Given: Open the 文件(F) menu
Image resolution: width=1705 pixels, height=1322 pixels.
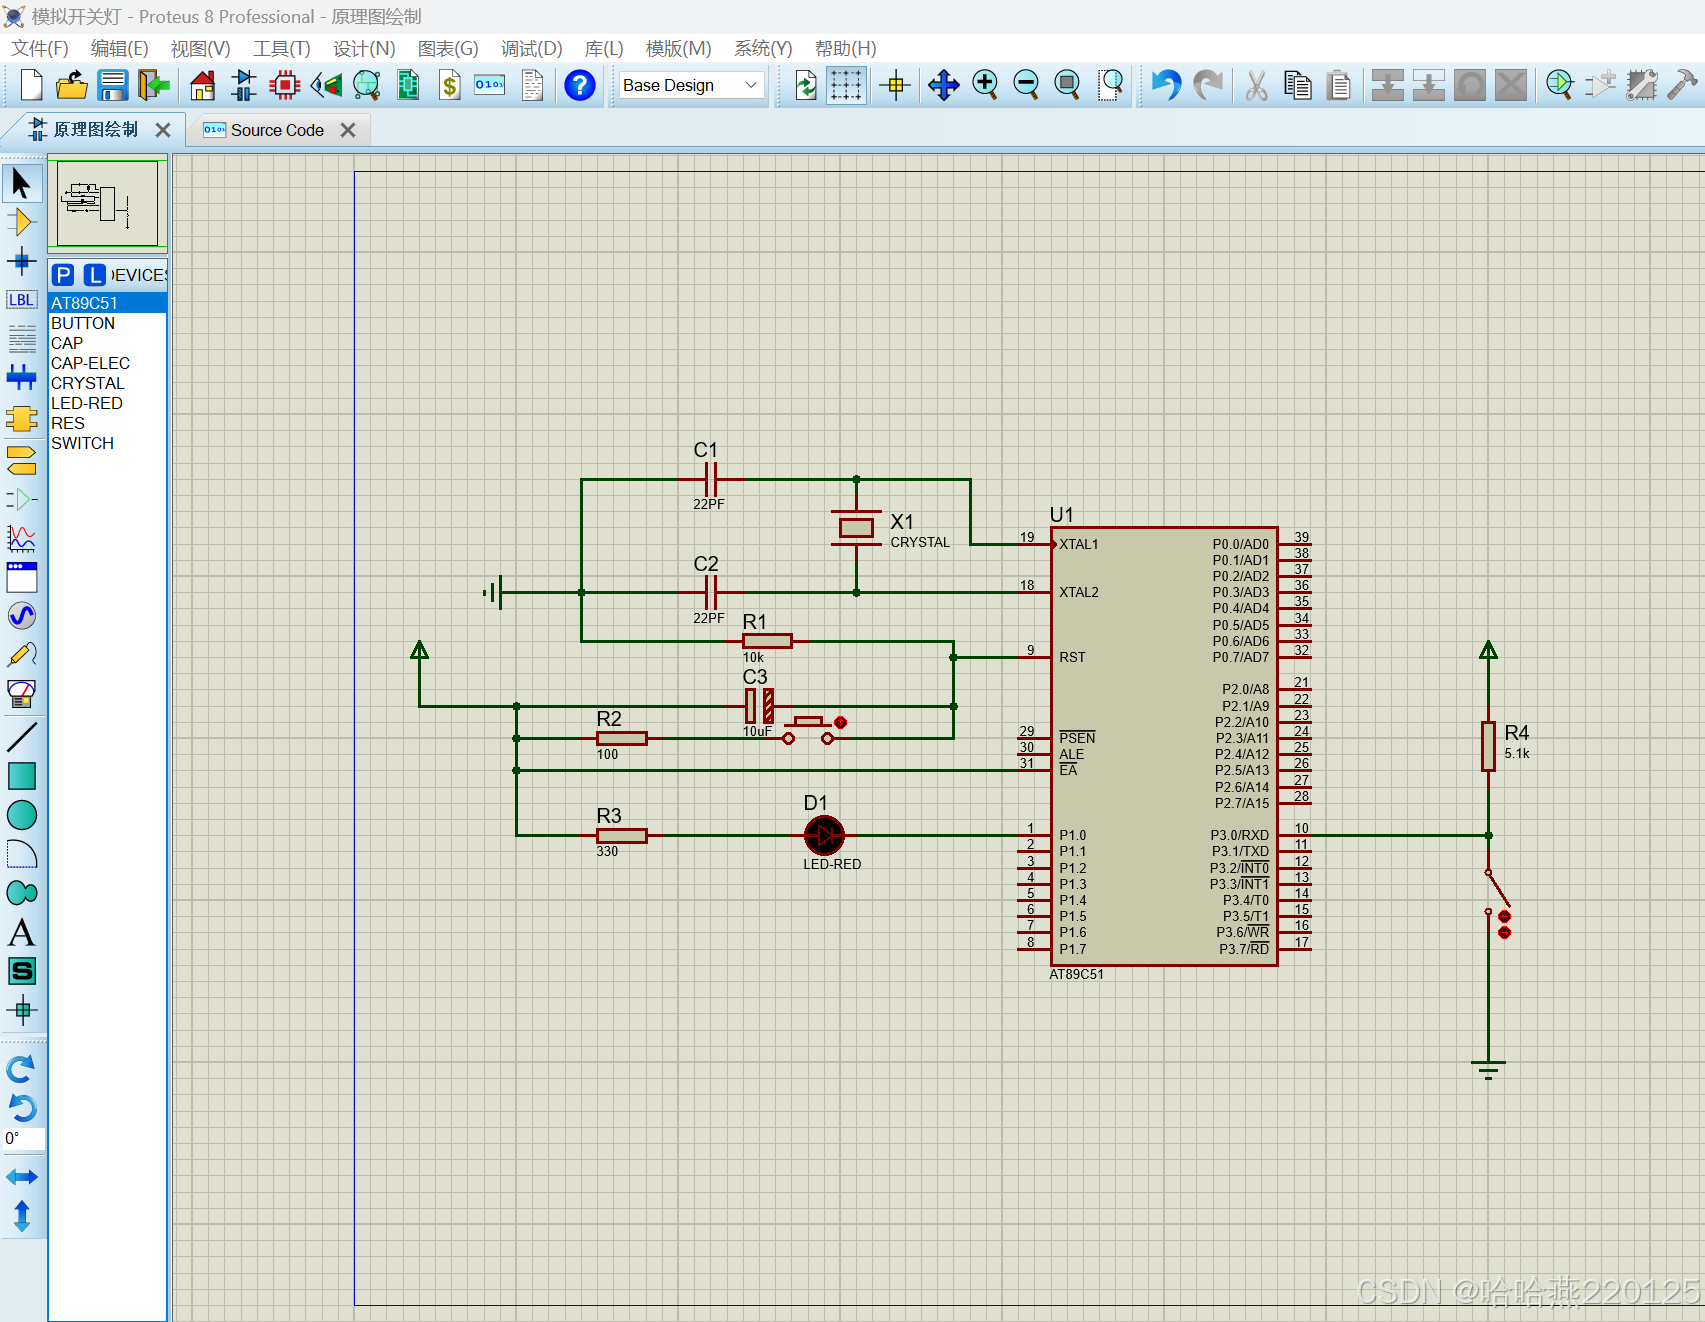Looking at the screenshot, I should [x=40, y=49].
